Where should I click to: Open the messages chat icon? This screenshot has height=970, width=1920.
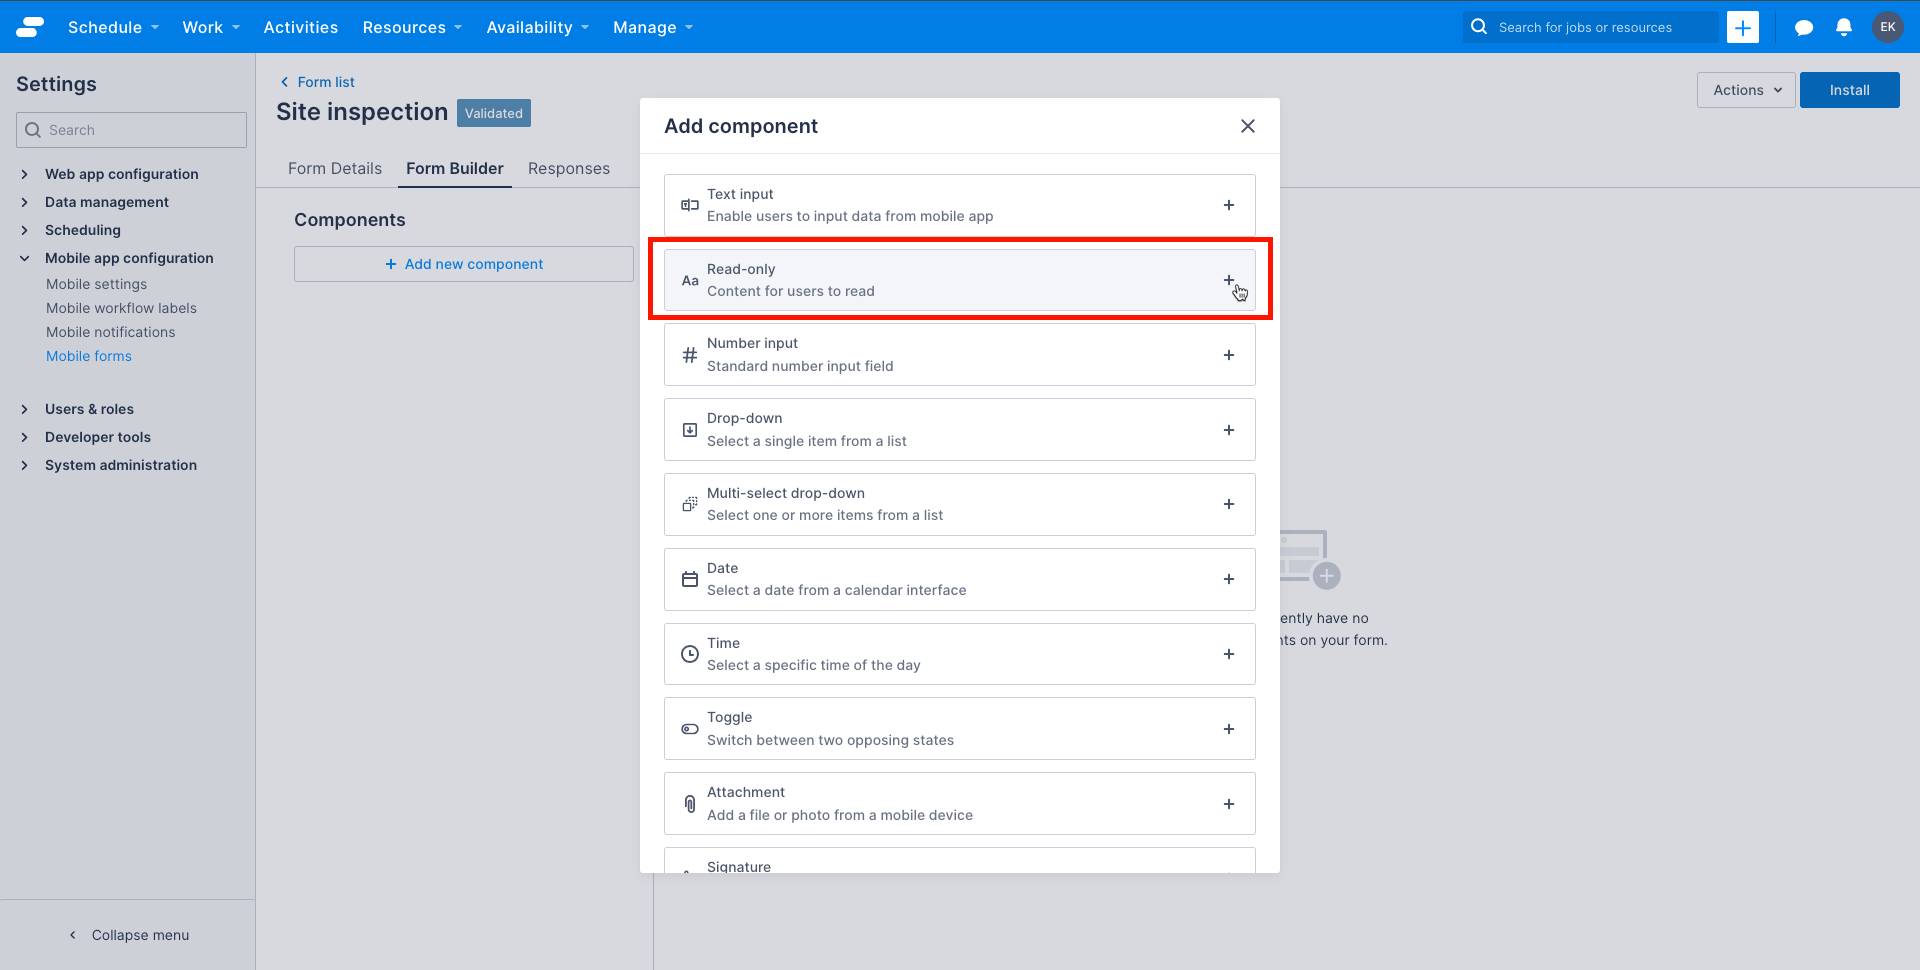coord(1804,27)
